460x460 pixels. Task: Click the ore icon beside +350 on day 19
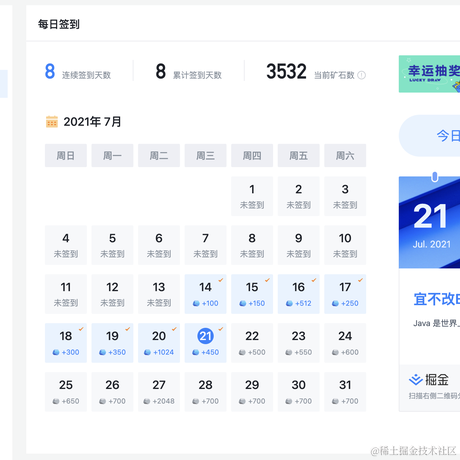[103, 352]
